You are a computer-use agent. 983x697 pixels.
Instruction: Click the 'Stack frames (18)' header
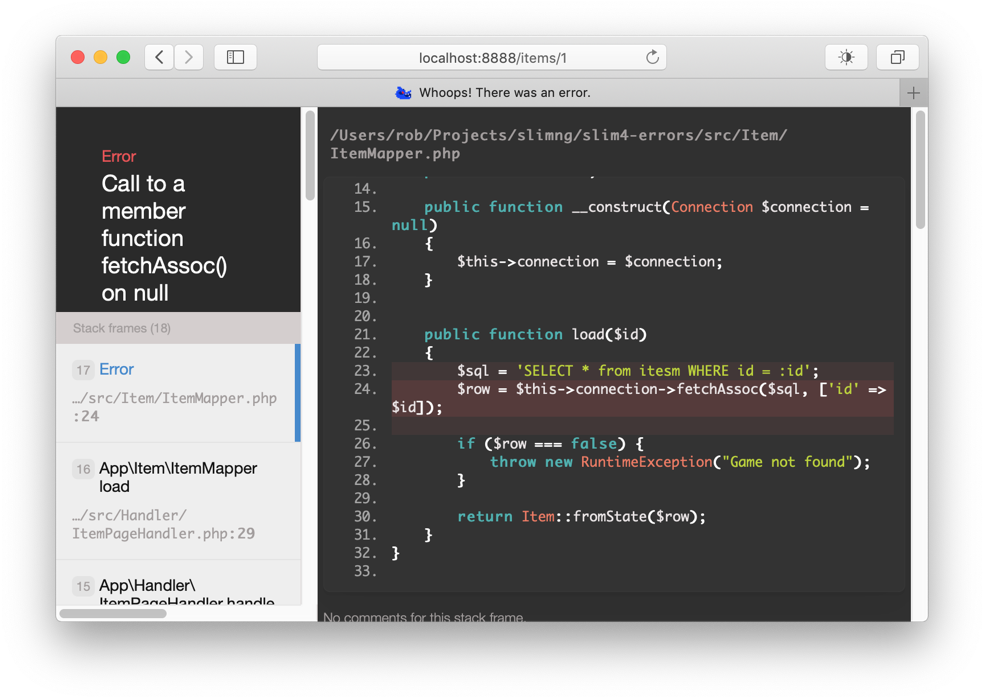[178, 328]
